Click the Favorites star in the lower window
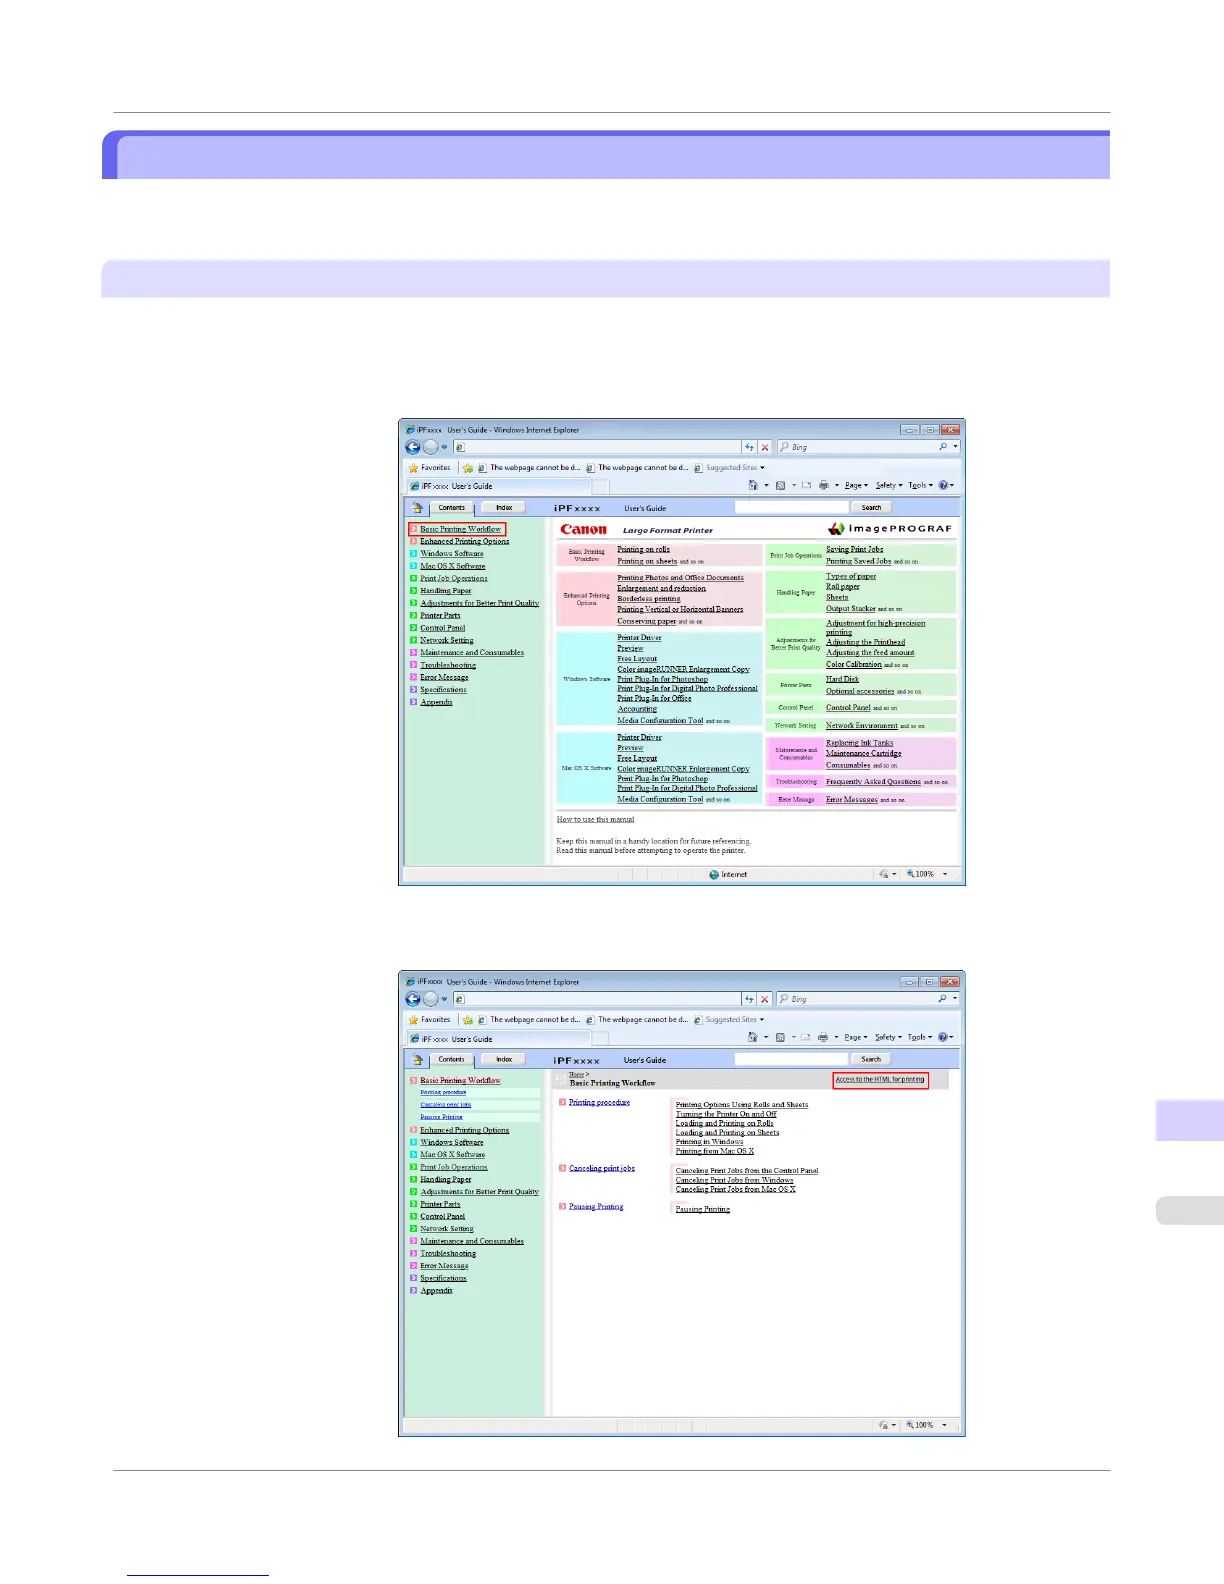This screenshot has width=1224, height=1584. [x=413, y=1019]
